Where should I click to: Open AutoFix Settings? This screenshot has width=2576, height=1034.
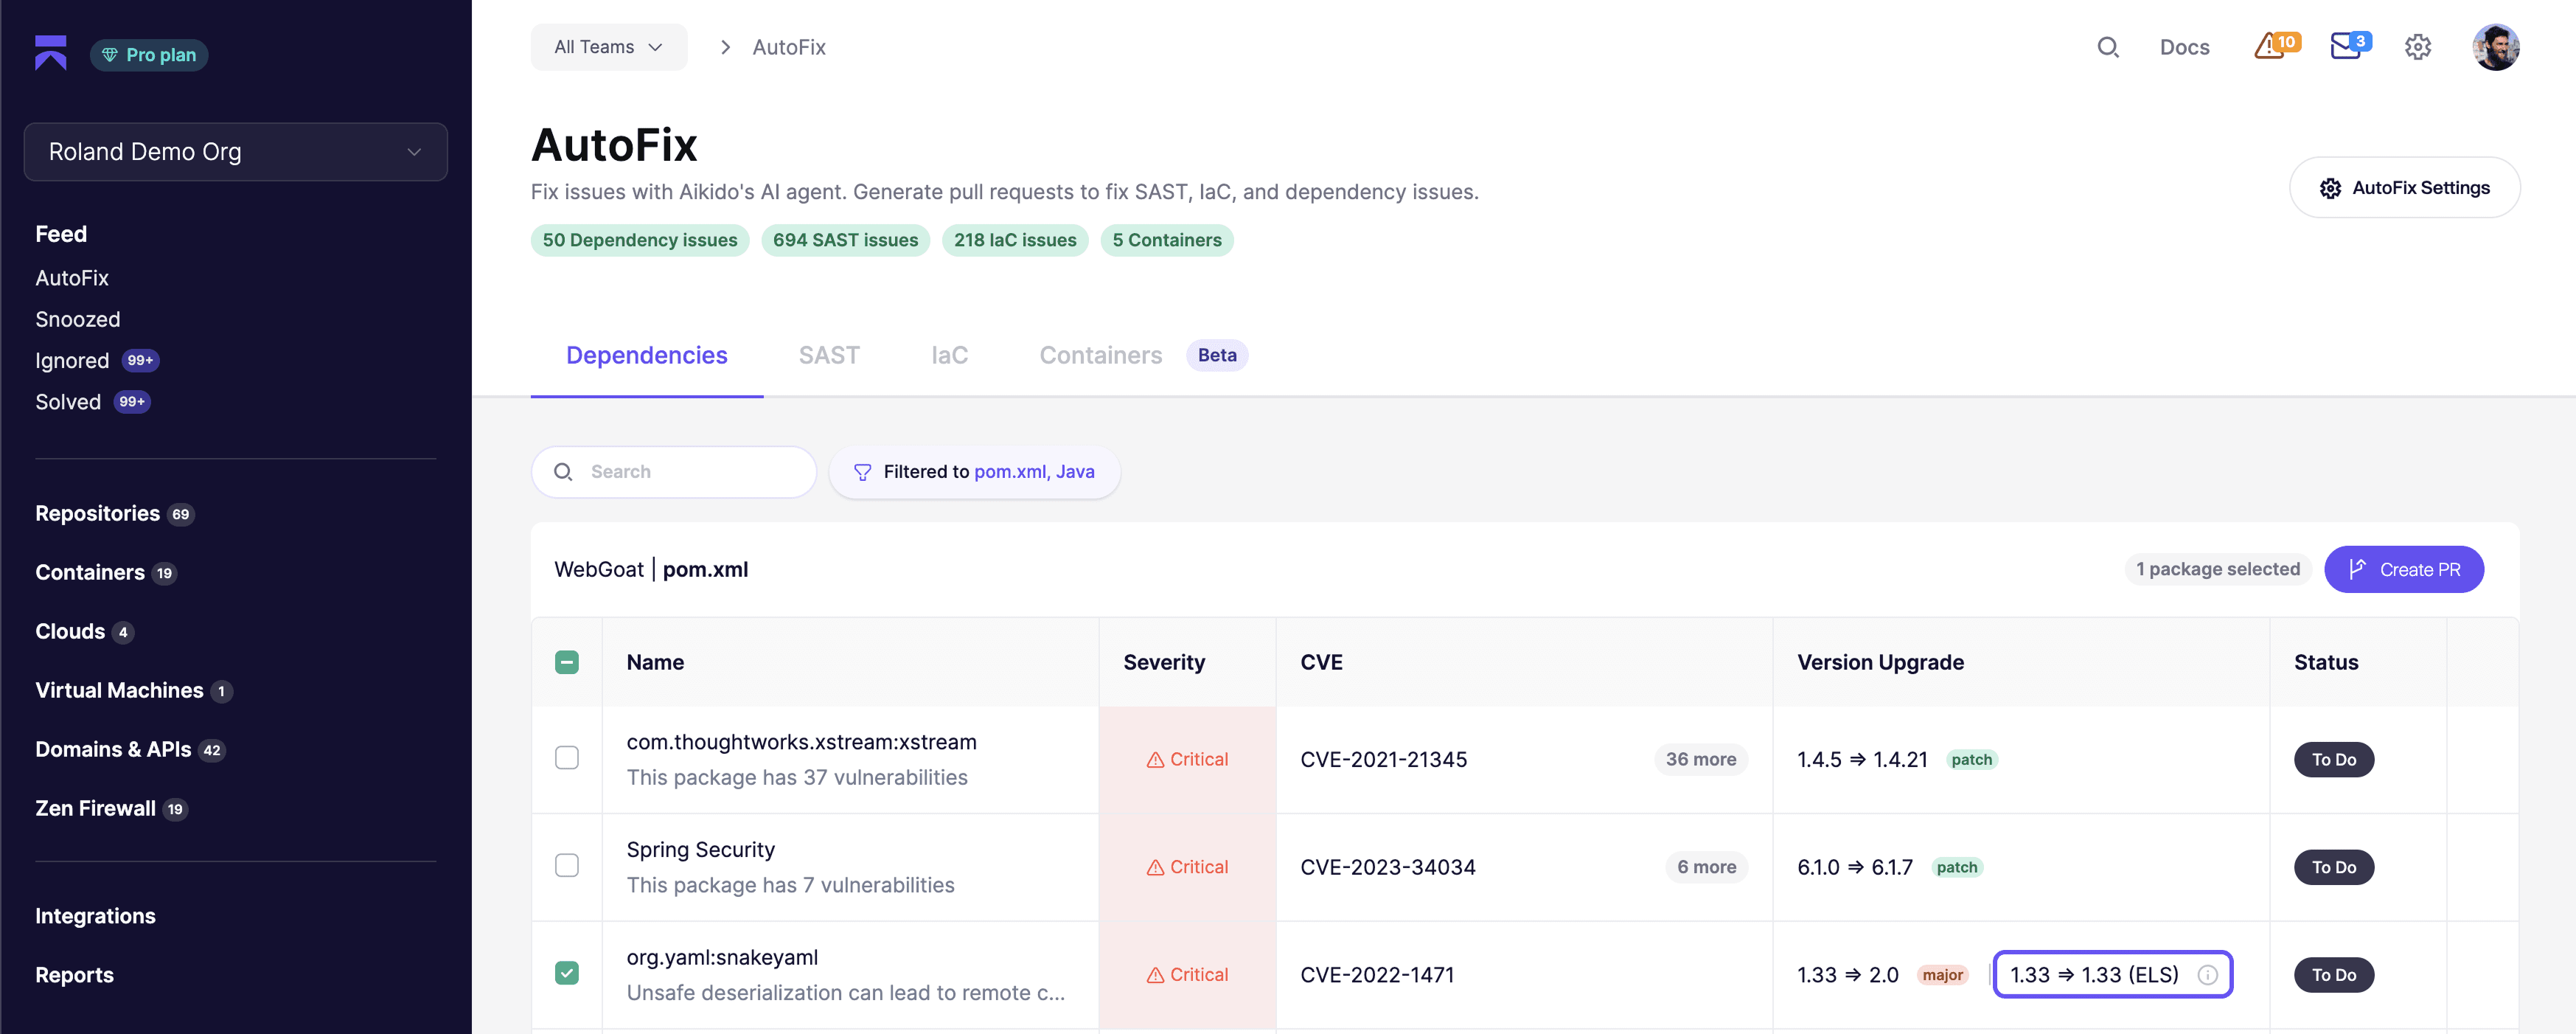[x=2404, y=187]
